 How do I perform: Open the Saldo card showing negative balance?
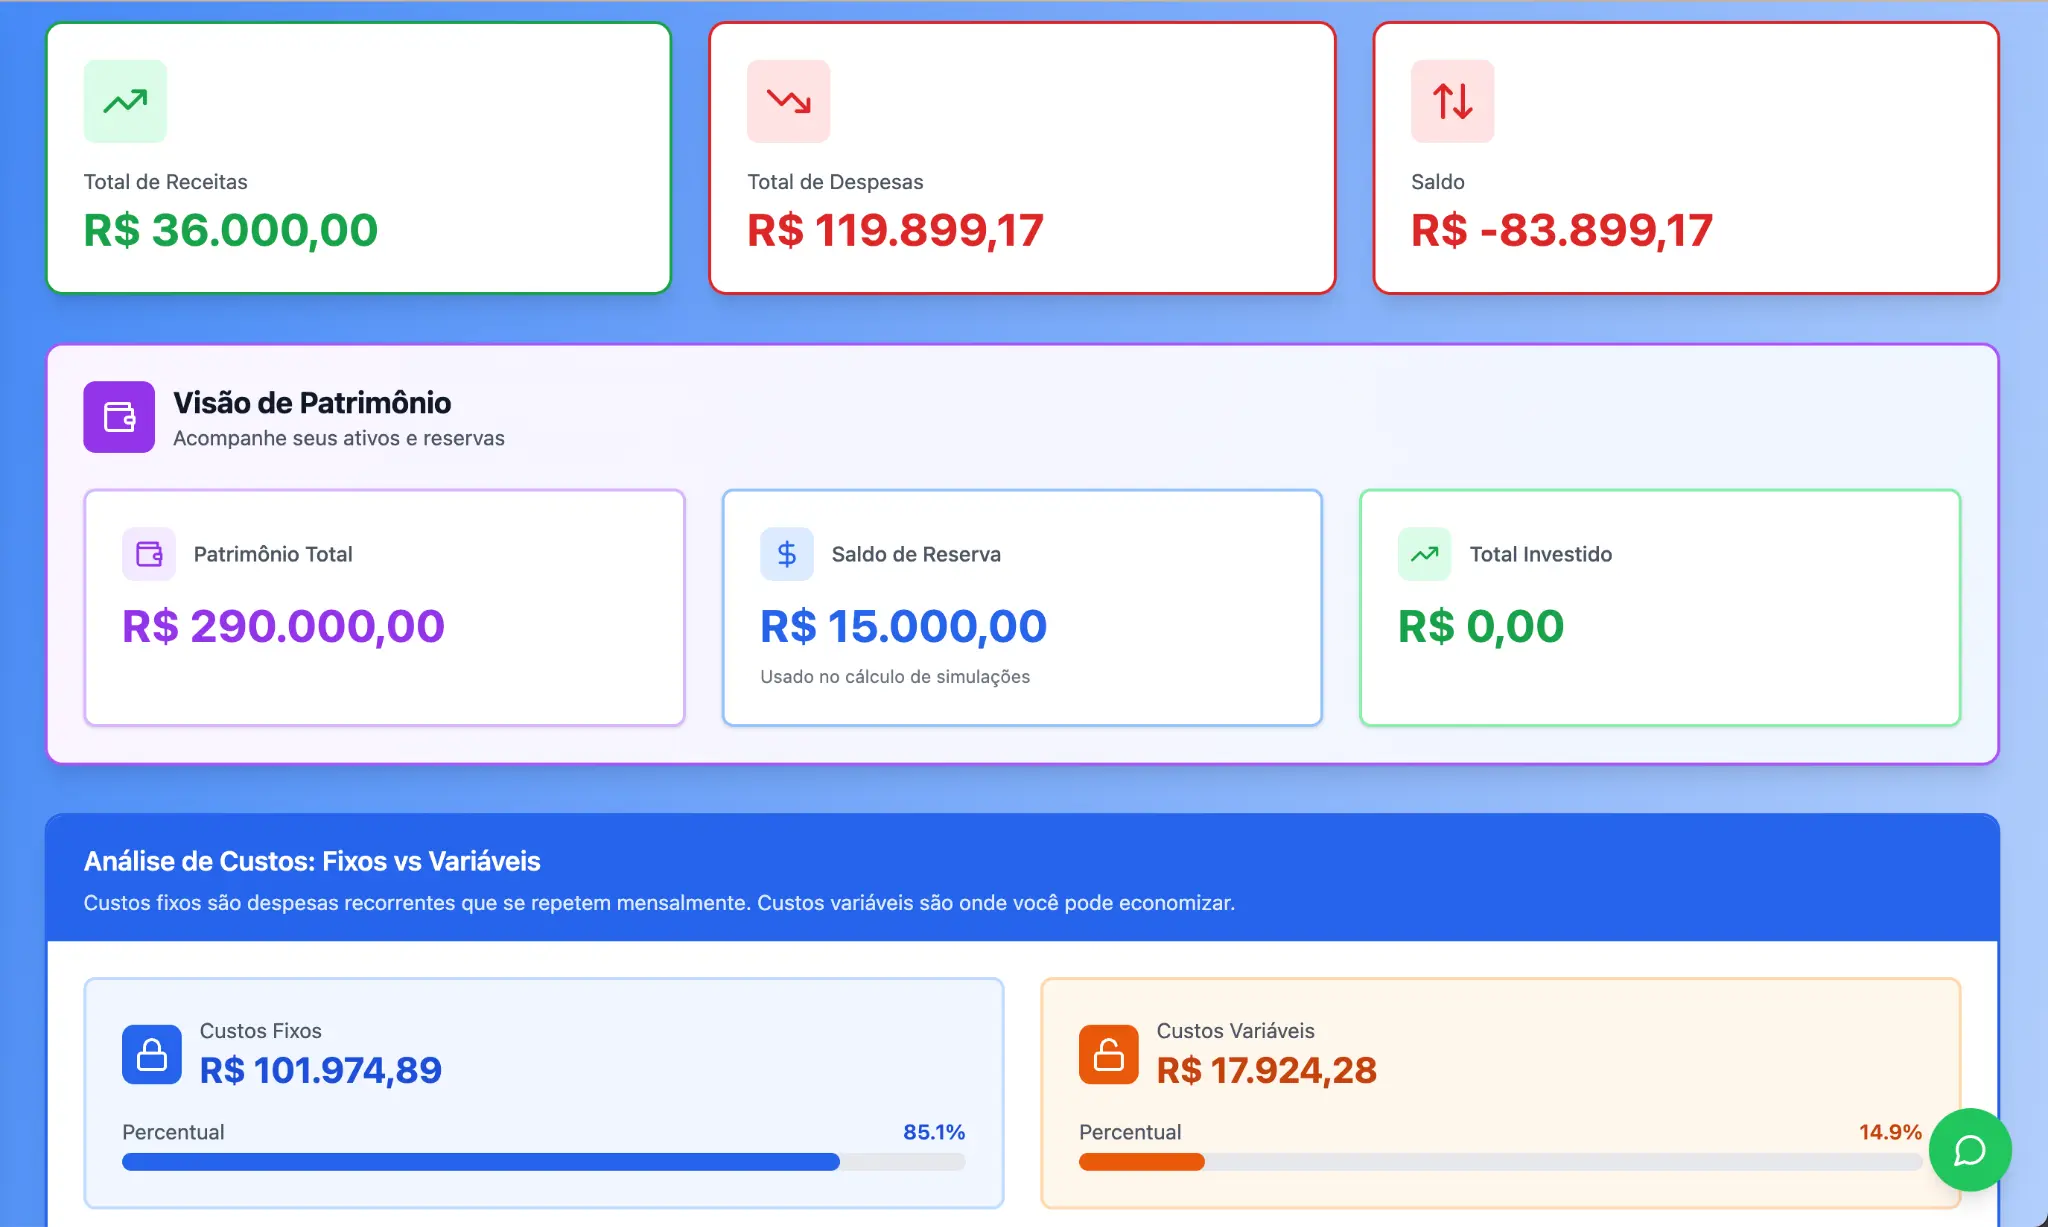1686,158
